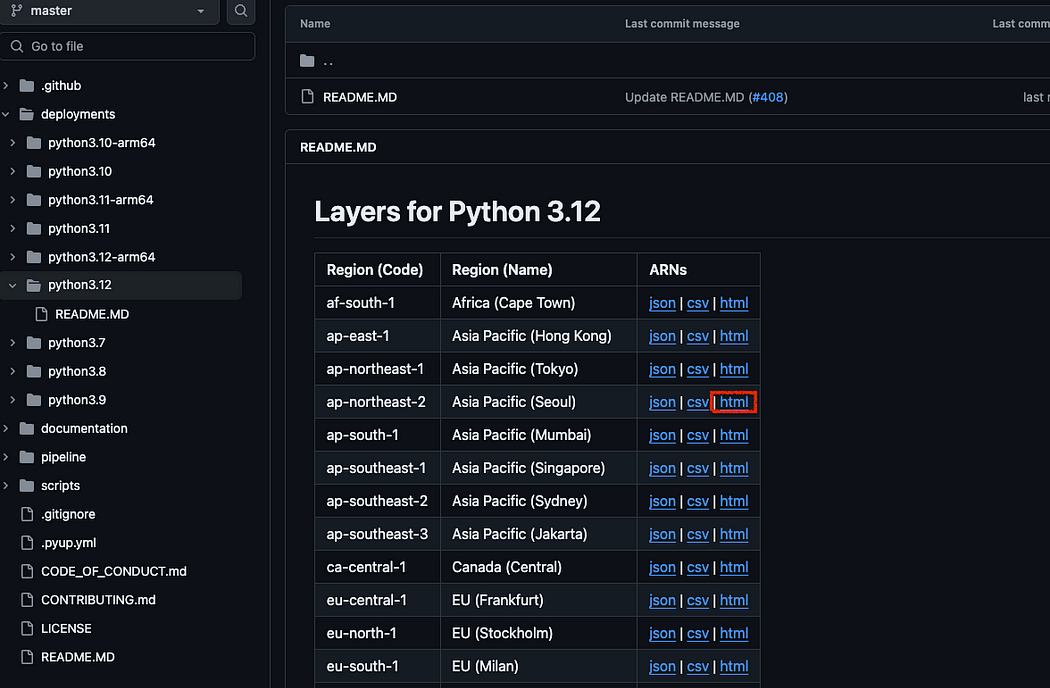Click the README.MD panel heading
The height and width of the screenshot is (688, 1050).
pos(338,147)
